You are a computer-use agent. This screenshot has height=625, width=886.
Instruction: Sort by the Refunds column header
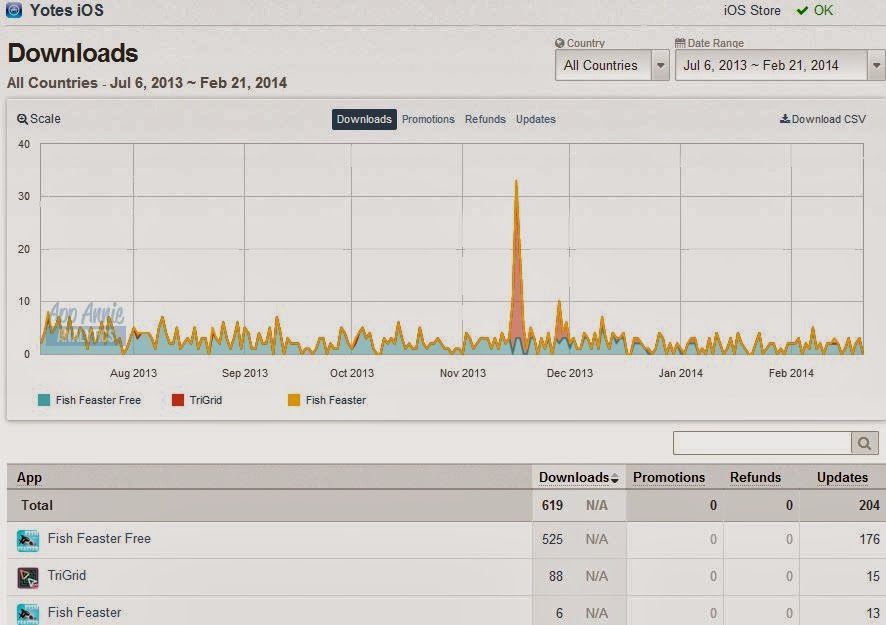point(755,478)
